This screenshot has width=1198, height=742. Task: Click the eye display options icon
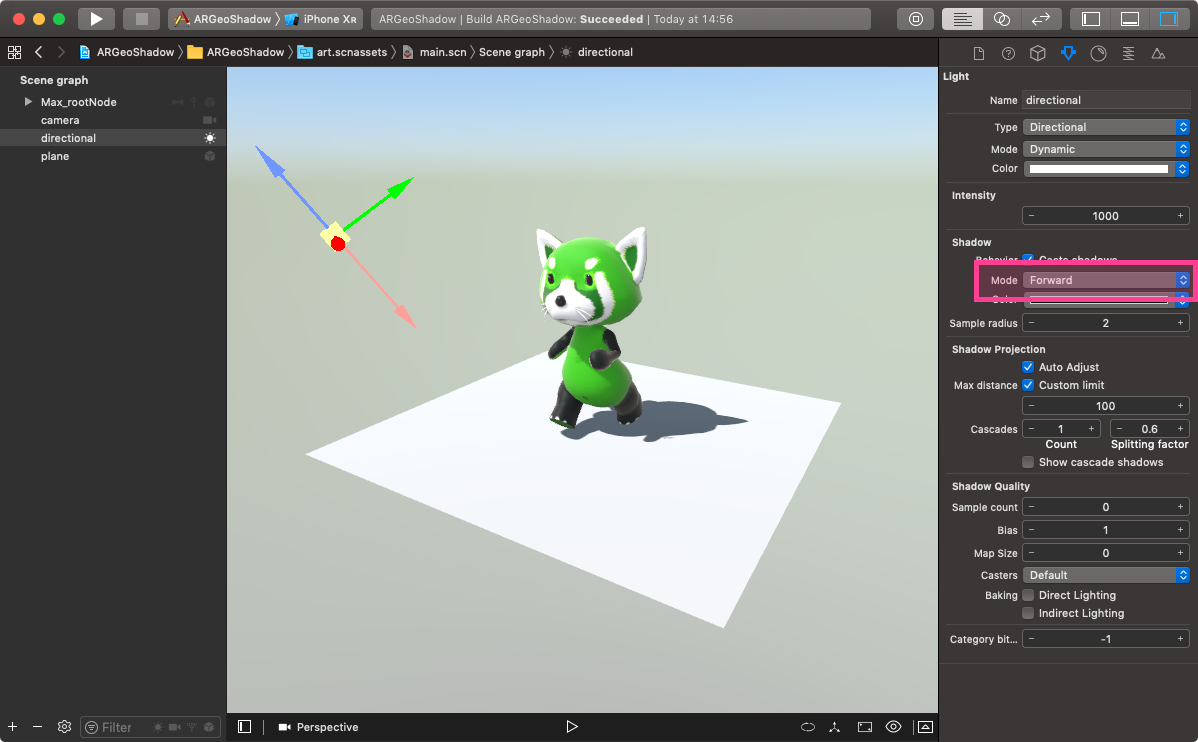click(893, 727)
